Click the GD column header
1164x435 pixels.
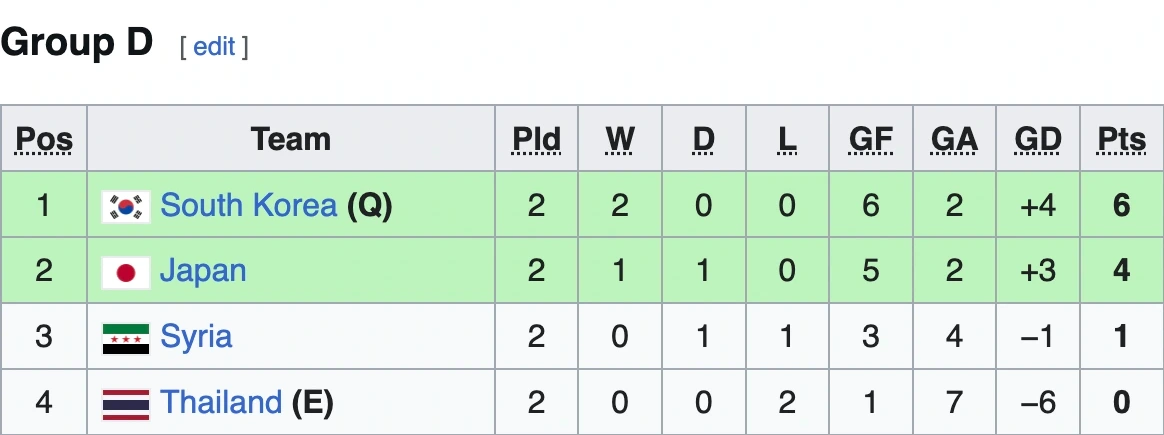(x=1038, y=139)
